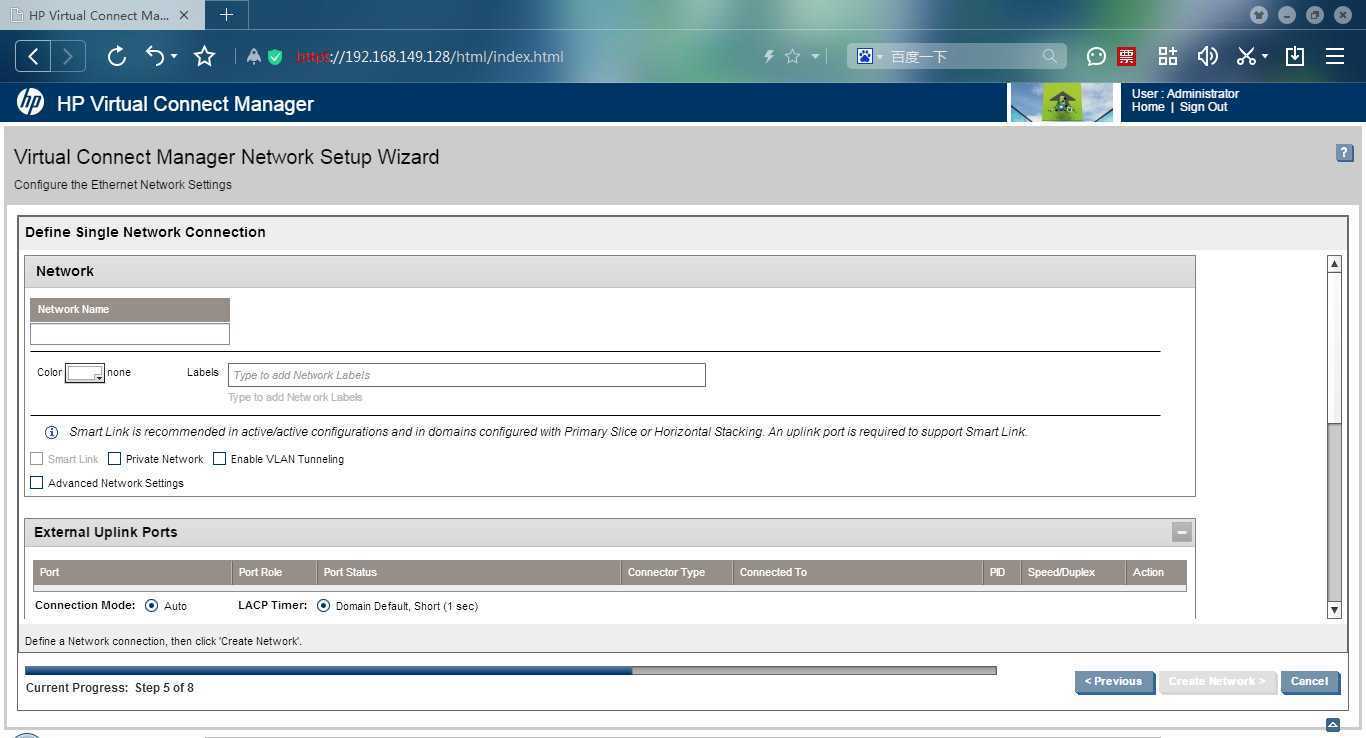This screenshot has width=1366, height=738.
Task: Open the browser hamburger menu
Action: click(1335, 57)
